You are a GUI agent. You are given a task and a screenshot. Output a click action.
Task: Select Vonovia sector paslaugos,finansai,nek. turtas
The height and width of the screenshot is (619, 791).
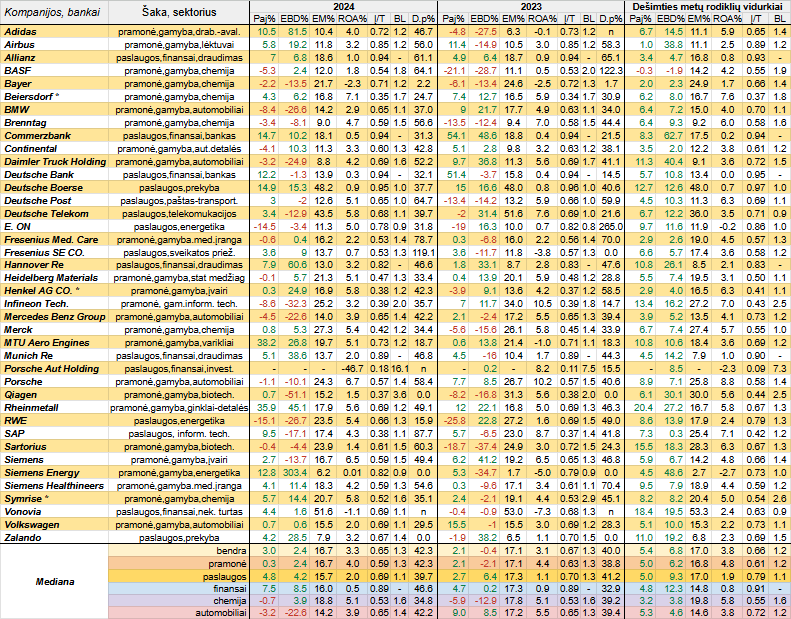pyautogui.click(x=179, y=512)
